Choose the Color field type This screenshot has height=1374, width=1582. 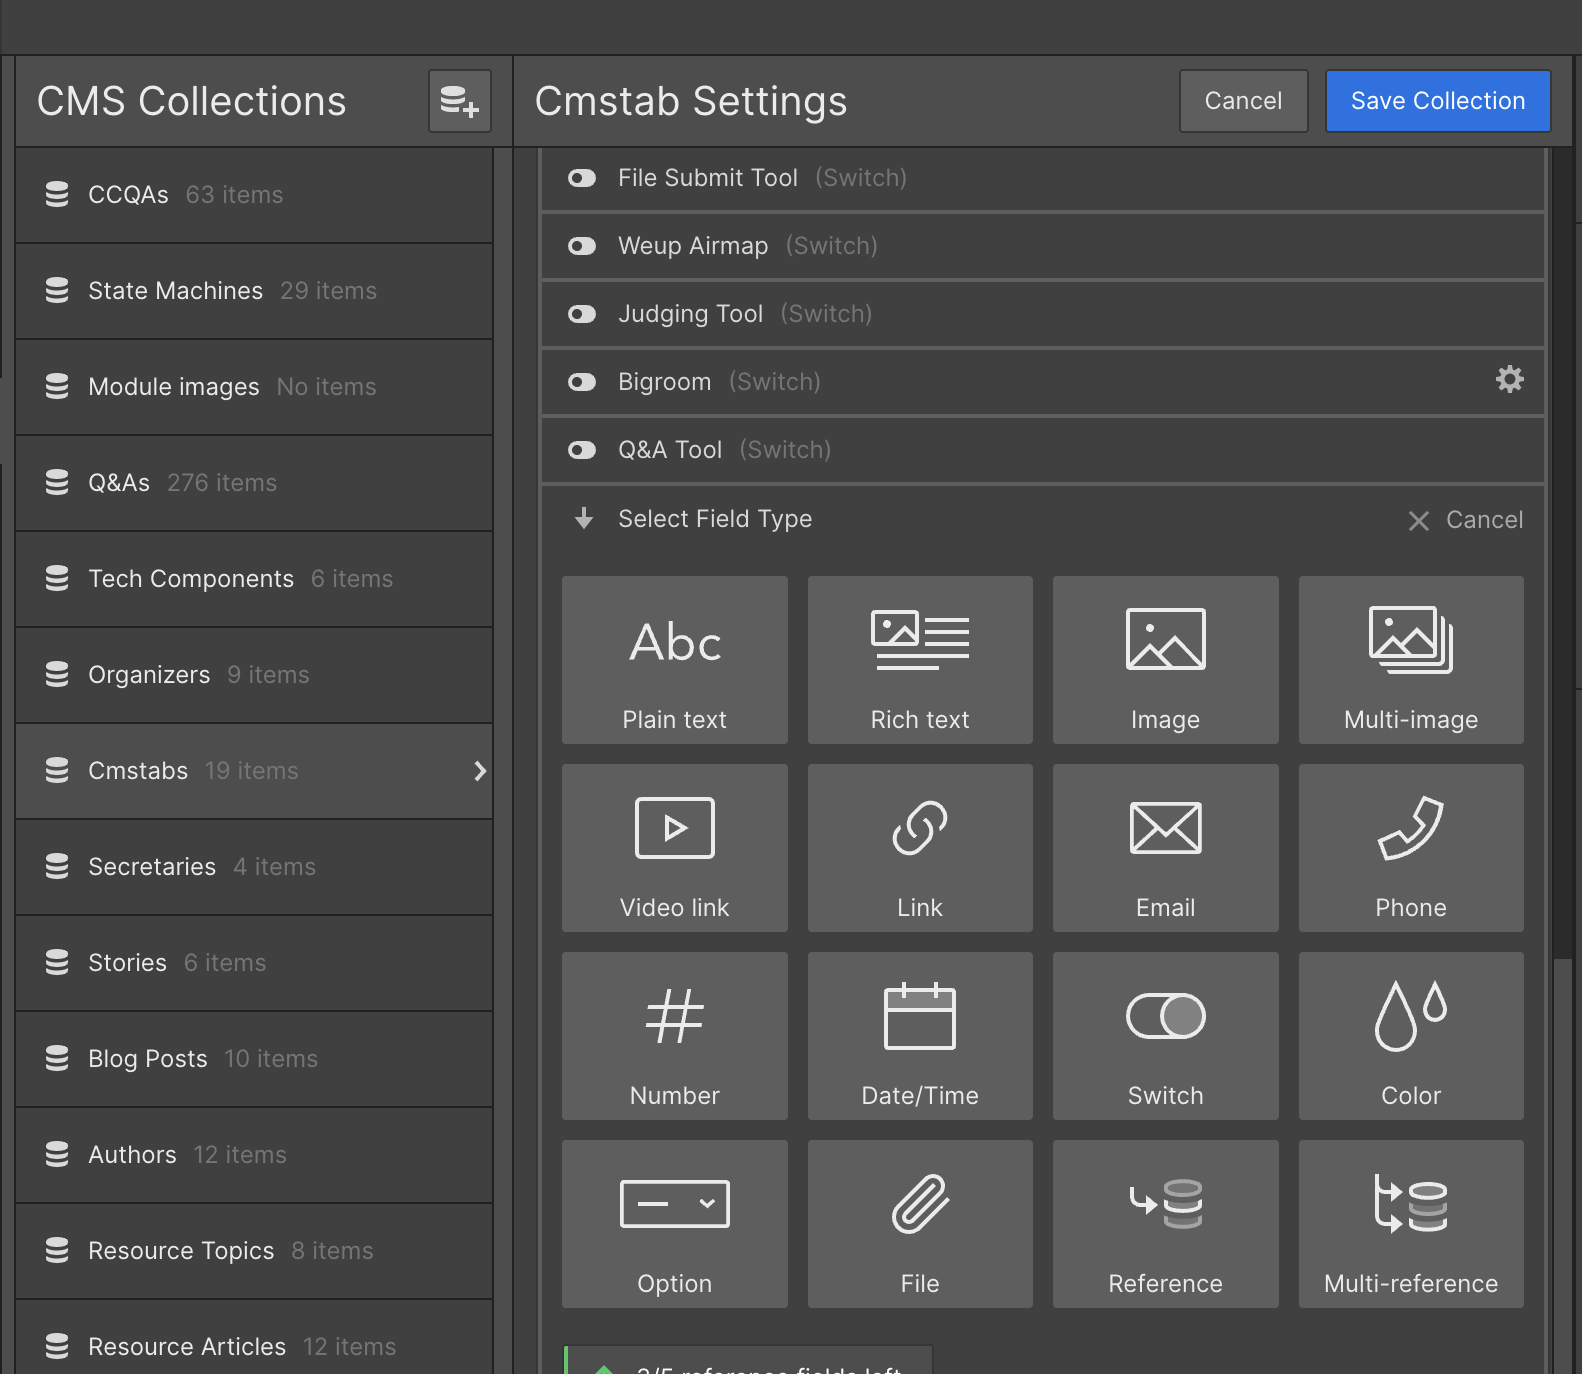1410,1036
